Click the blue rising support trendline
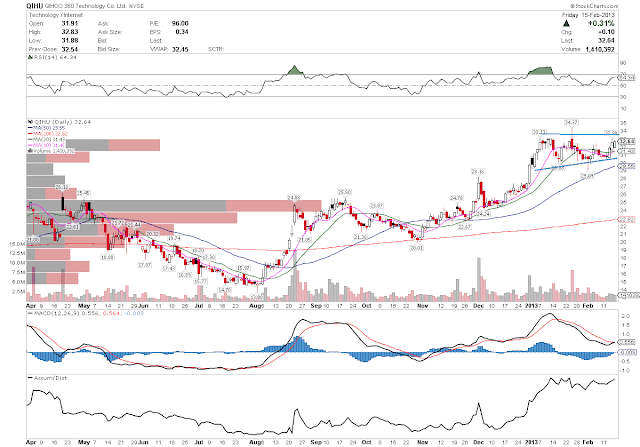Screen dimensions: 640x447 pos(576,164)
